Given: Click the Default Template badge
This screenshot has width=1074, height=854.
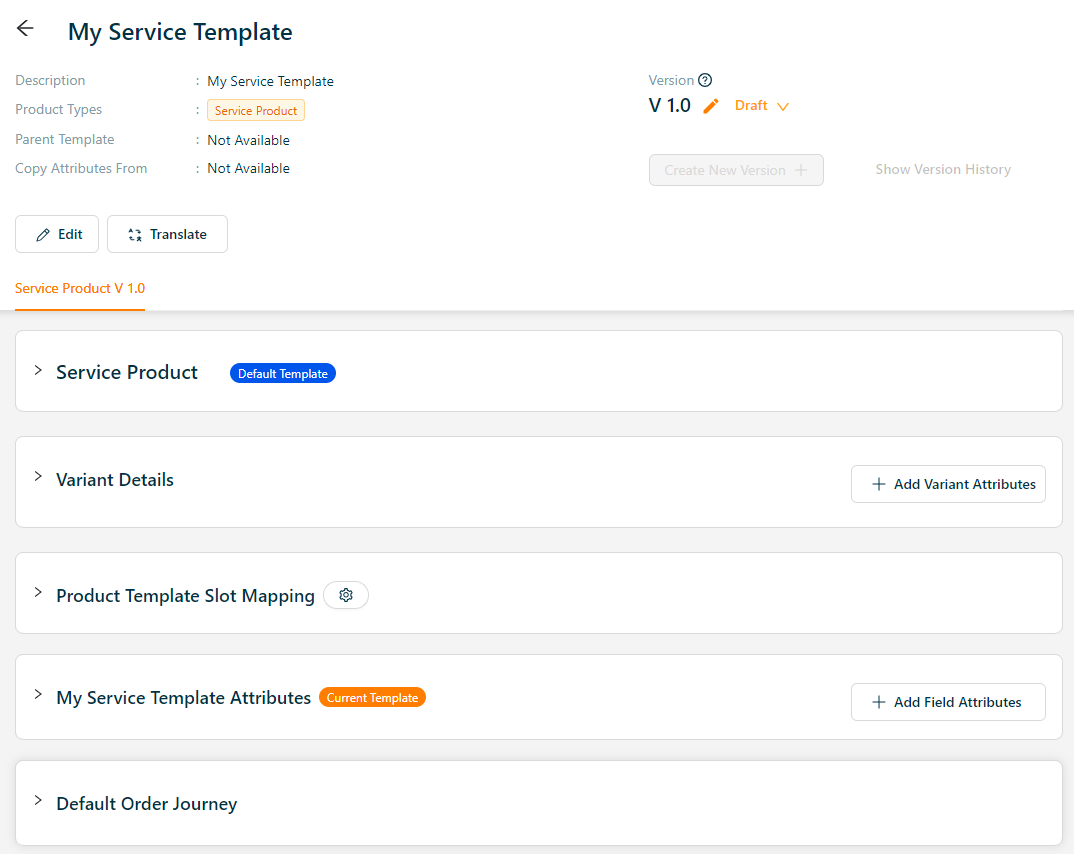Looking at the screenshot, I should click(x=283, y=373).
